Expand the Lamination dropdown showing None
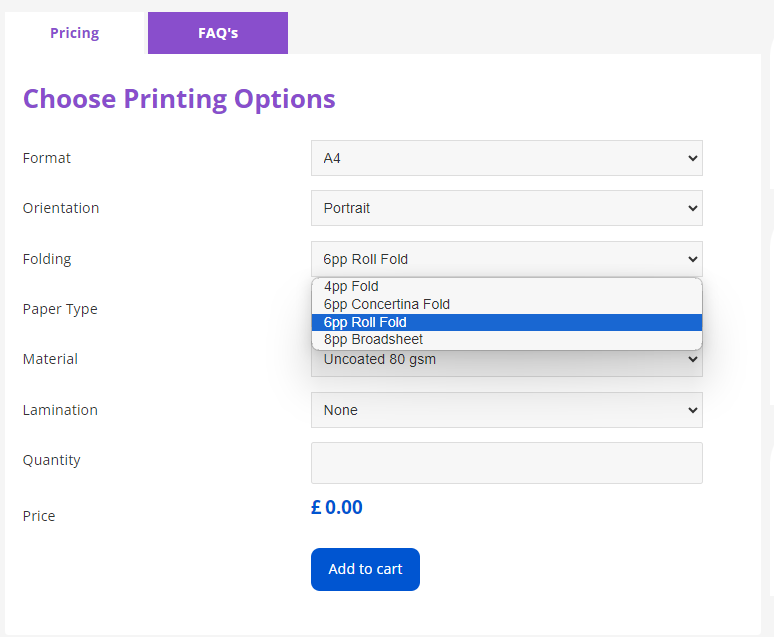This screenshot has height=637, width=774. point(506,410)
